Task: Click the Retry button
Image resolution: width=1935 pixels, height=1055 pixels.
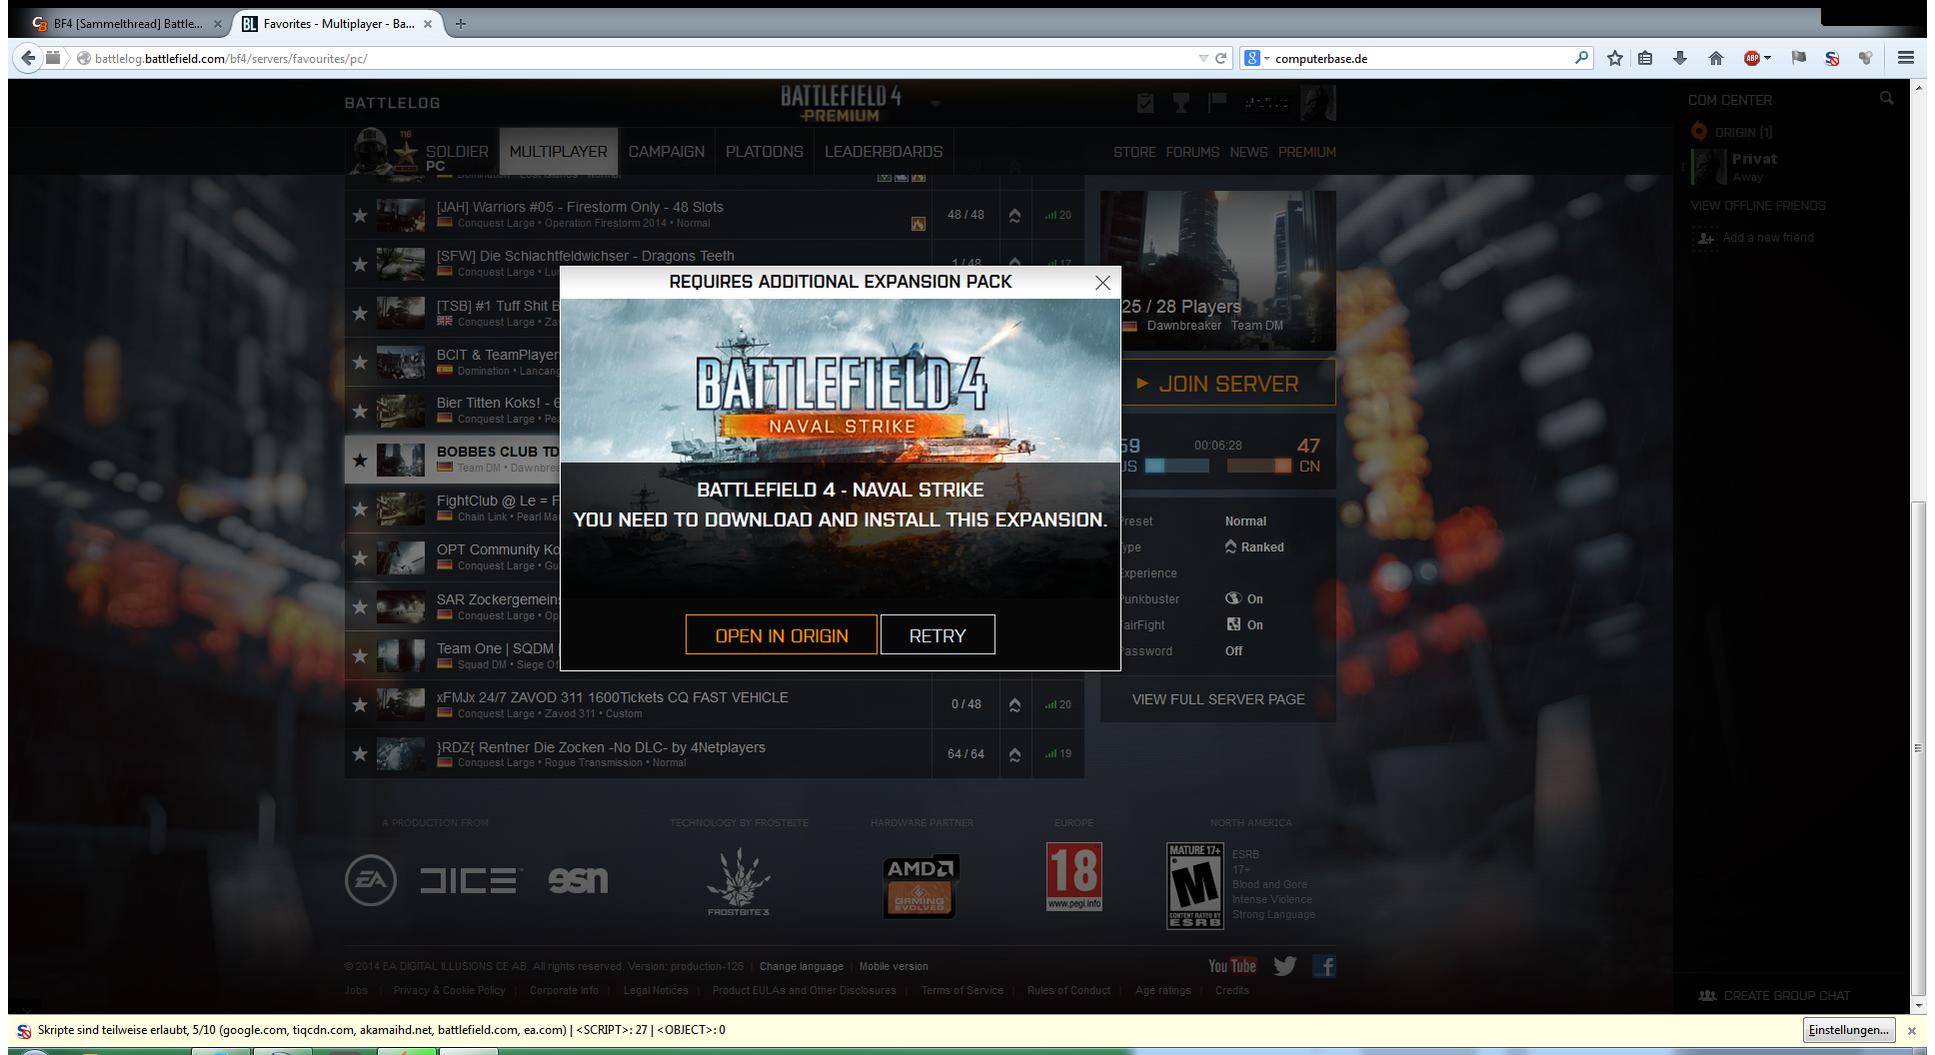Action: tap(937, 635)
